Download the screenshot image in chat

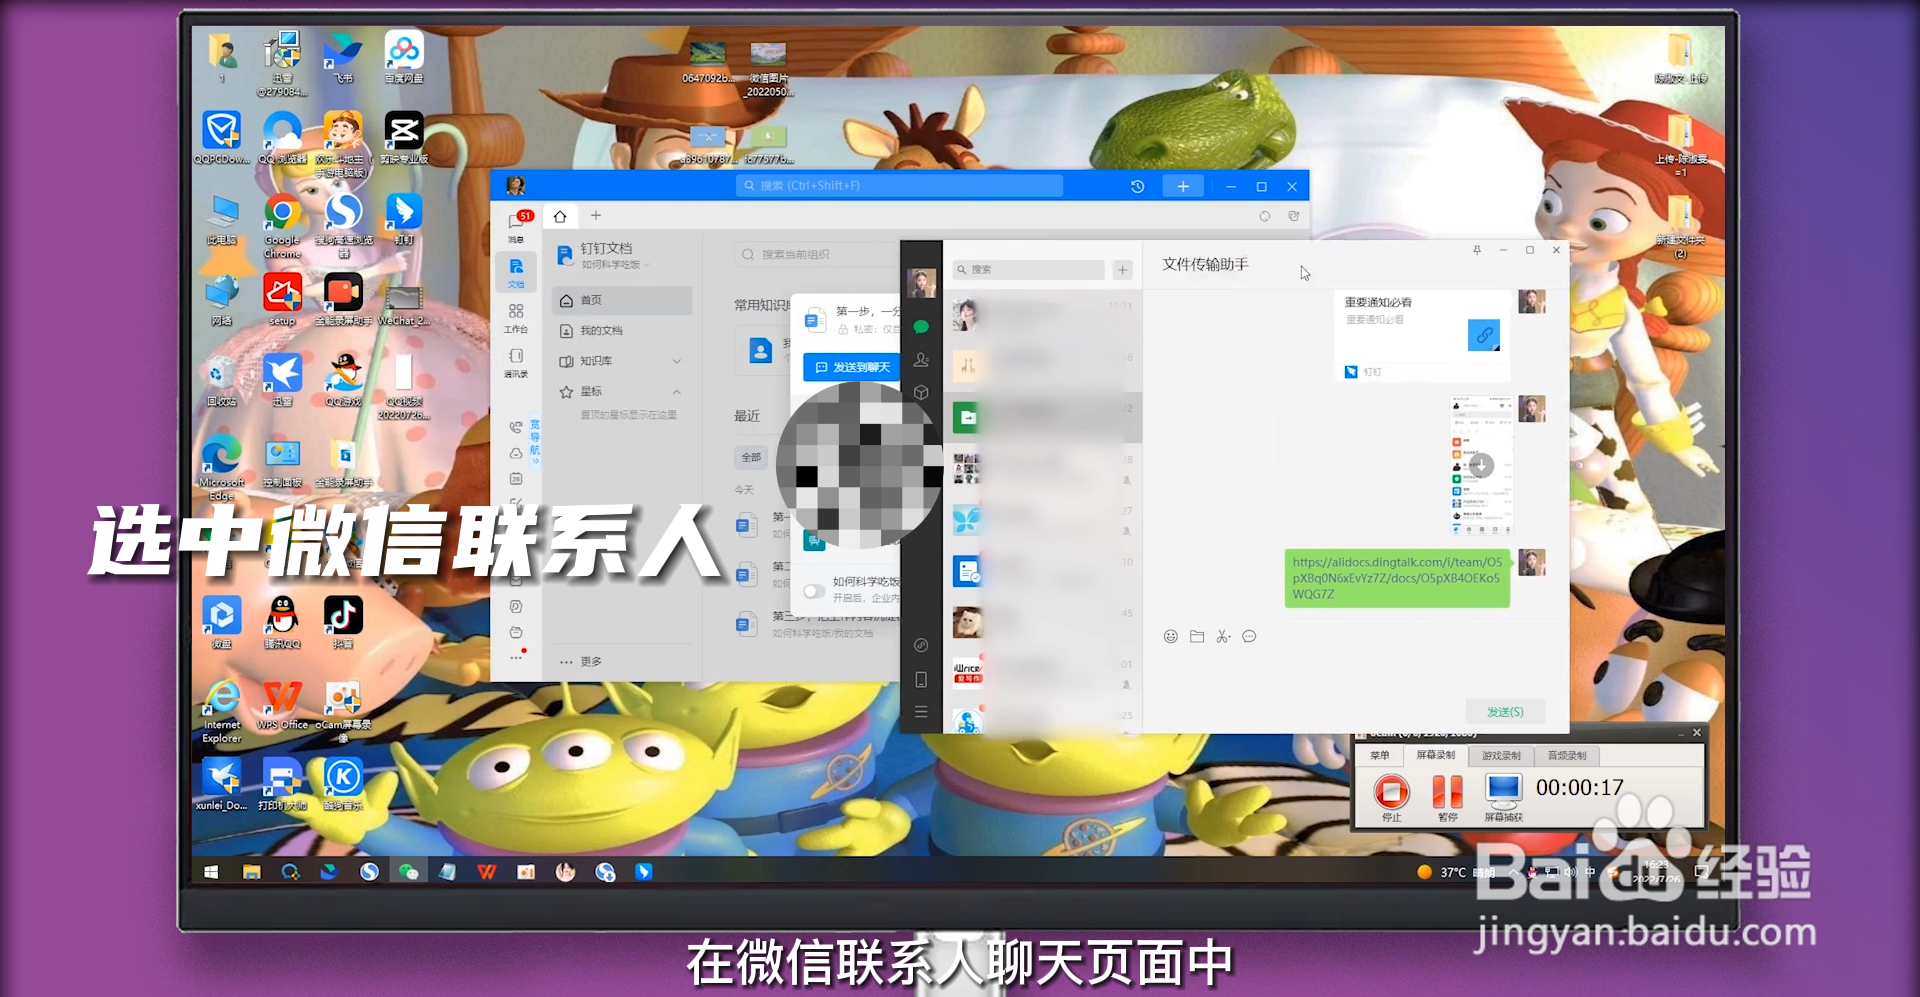pyautogui.click(x=1481, y=466)
